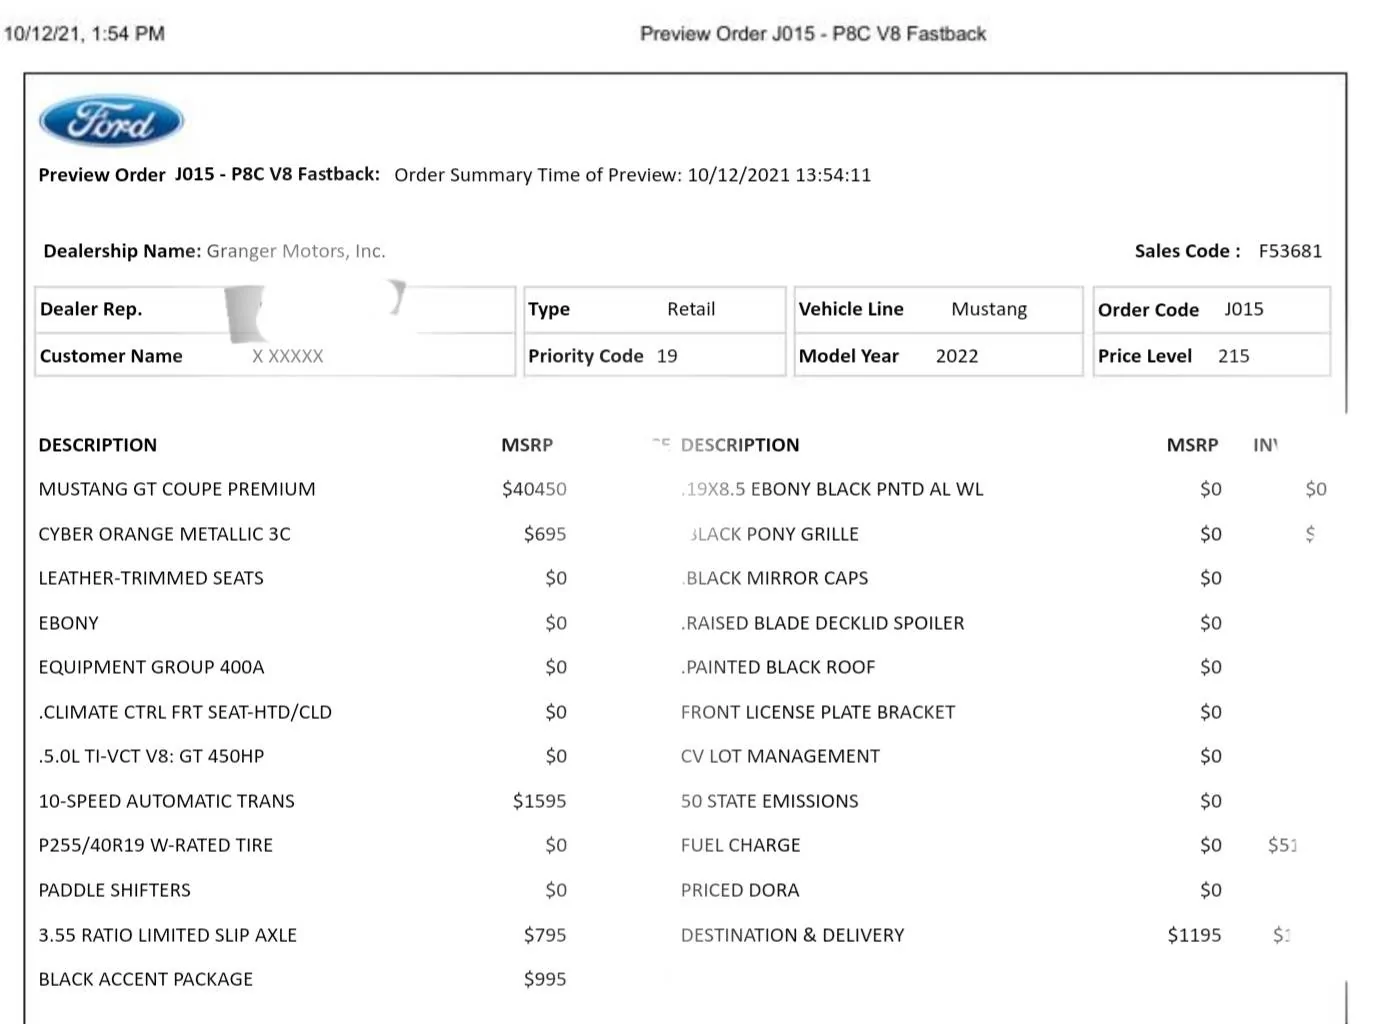The height and width of the screenshot is (1024, 1397).
Task: Select .PAINTED BLACK ROOF item
Action: (x=778, y=667)
